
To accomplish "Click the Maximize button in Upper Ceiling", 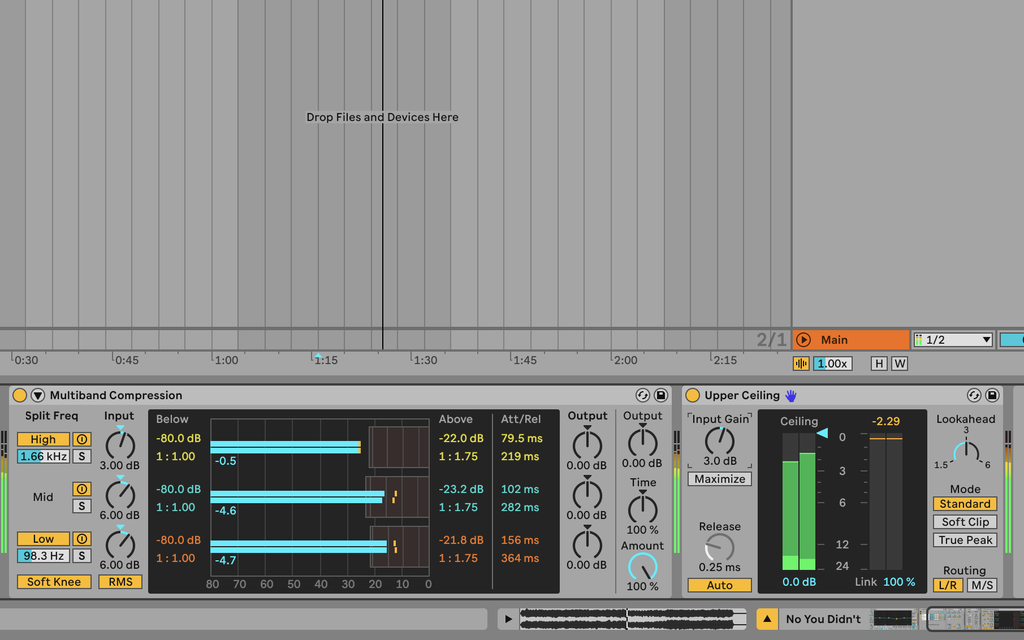I will click(x=719, y=478).
